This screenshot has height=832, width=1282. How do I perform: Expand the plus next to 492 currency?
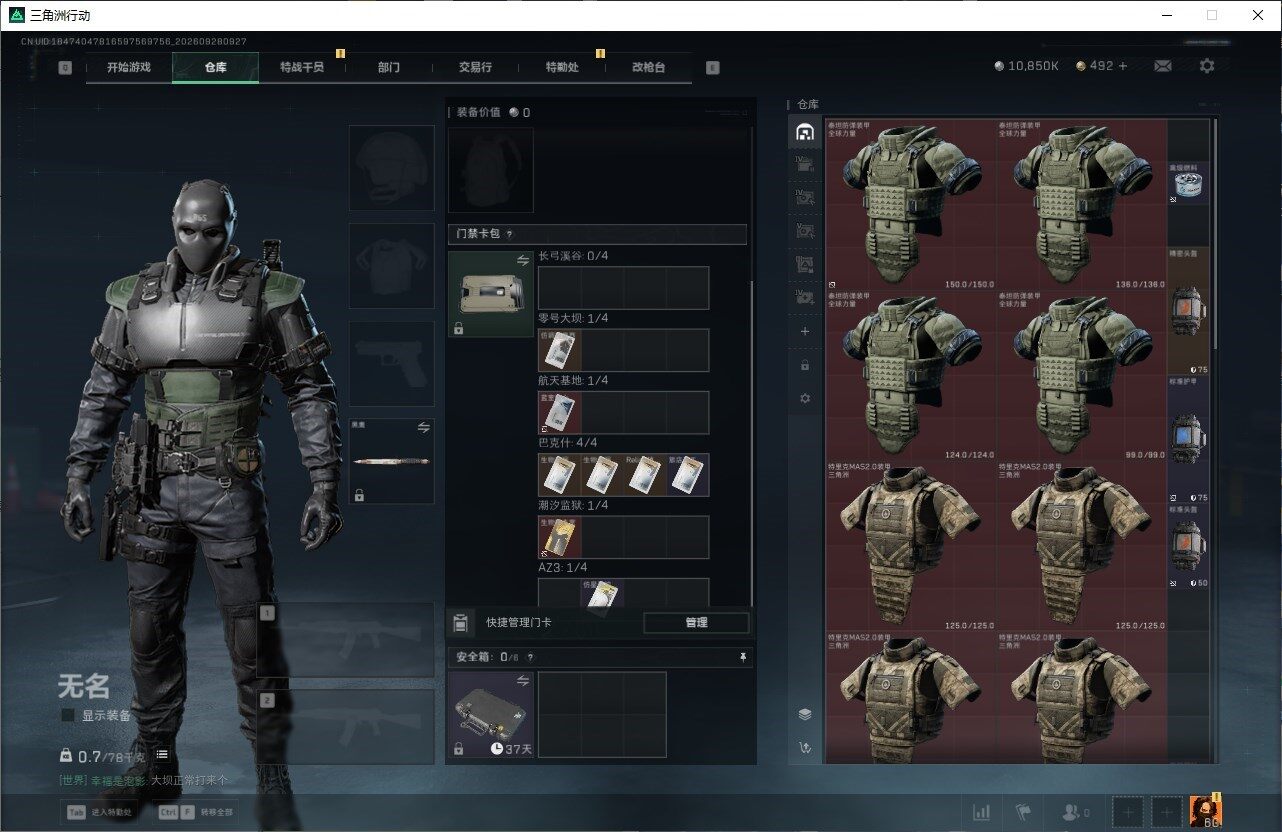[1123, 66]
